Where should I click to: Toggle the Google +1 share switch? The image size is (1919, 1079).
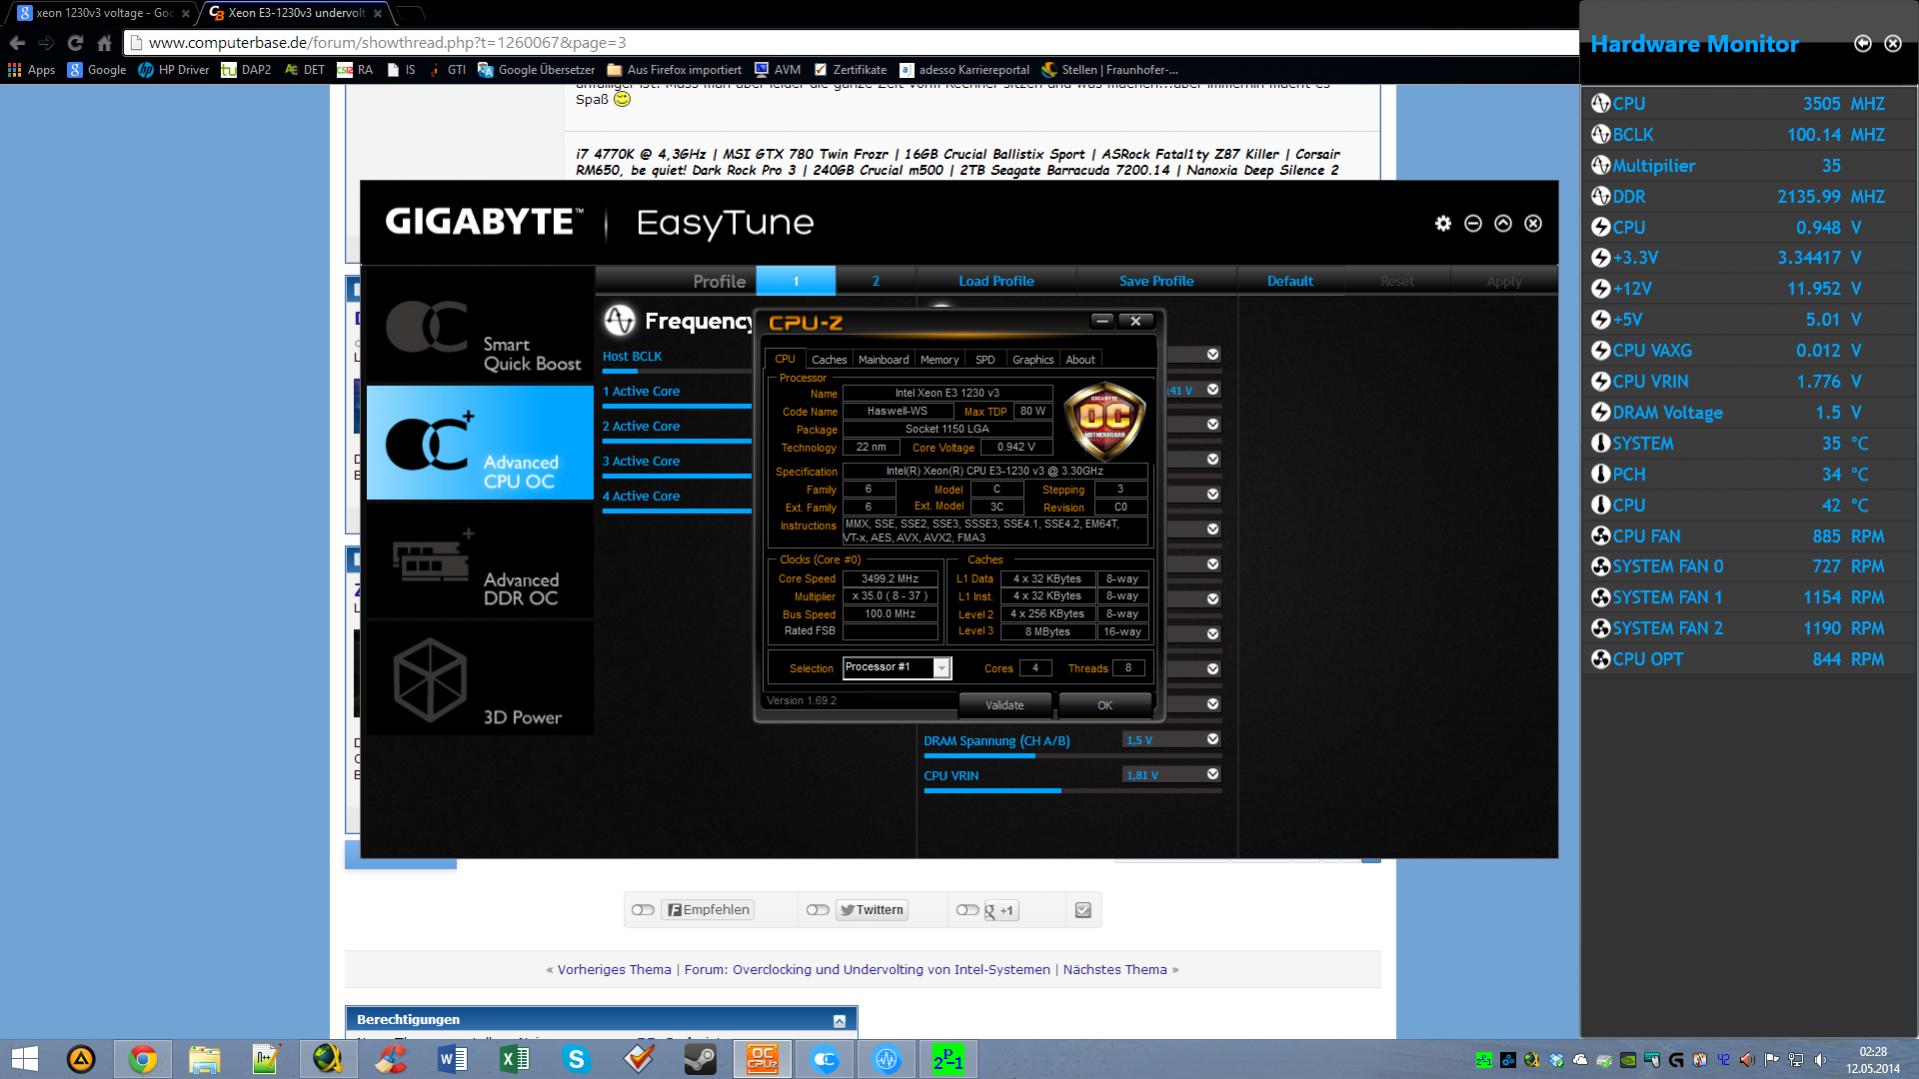(x=967, y=910)
